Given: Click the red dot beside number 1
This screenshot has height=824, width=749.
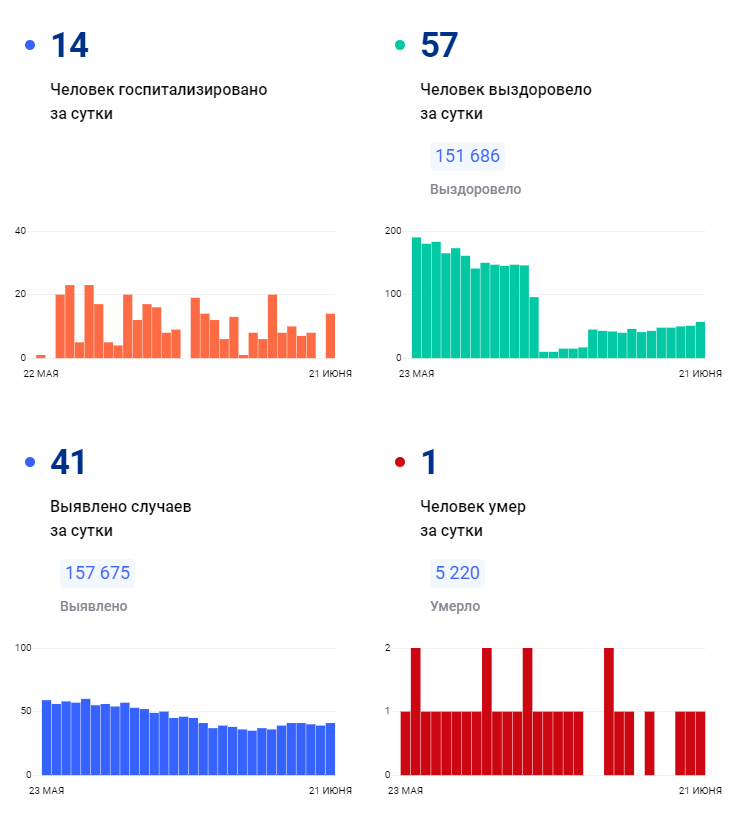Looking at the screenshot, I should tap(401, 462).
